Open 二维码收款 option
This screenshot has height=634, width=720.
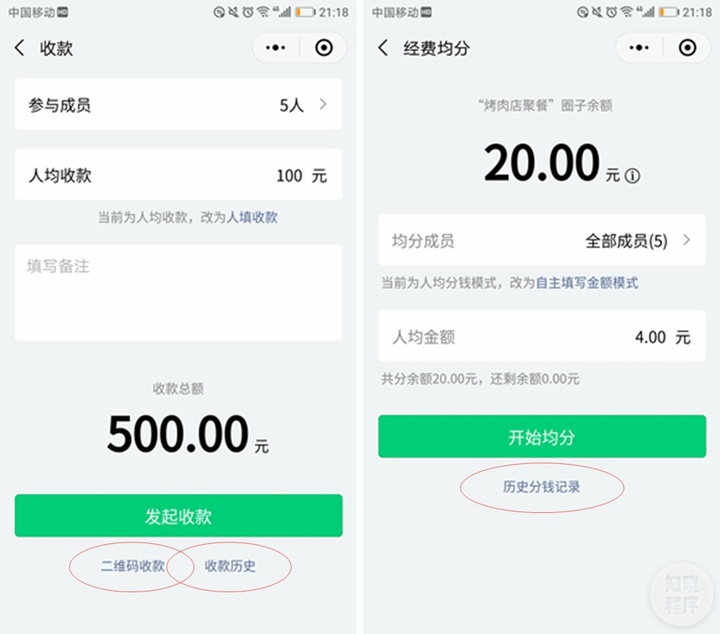click(133, 566)
